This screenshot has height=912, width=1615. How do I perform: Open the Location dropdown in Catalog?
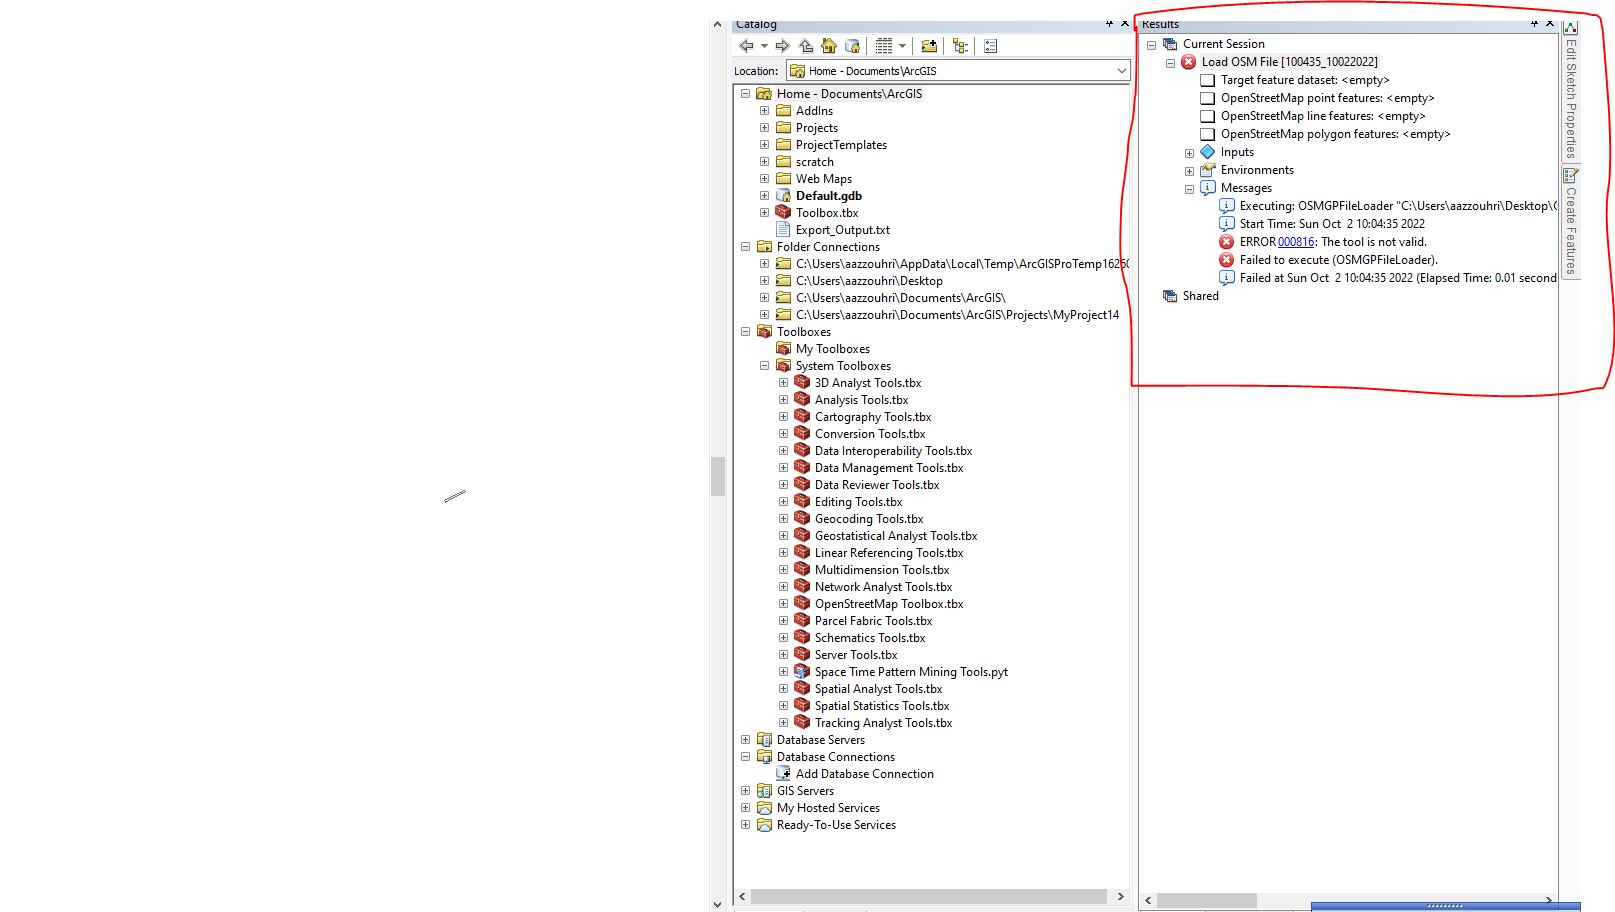point(1121,71)
